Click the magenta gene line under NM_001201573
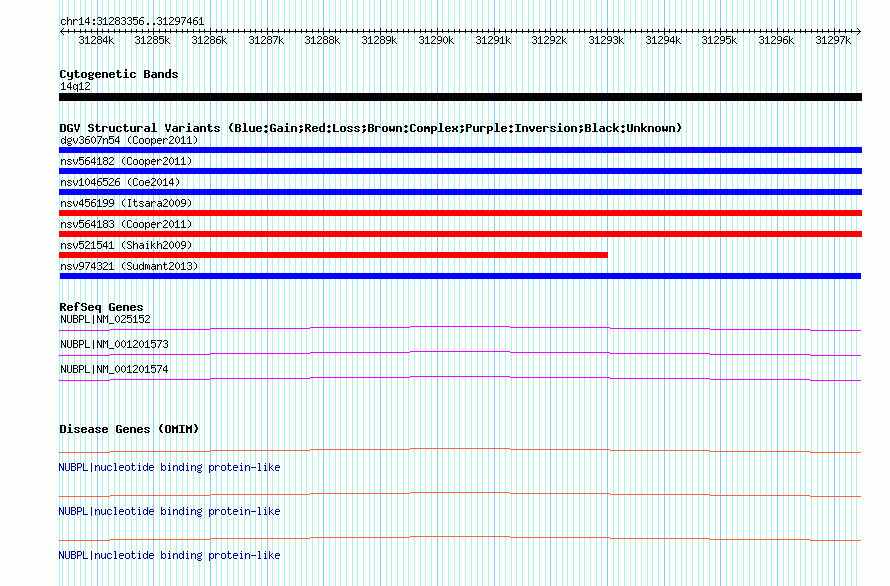 click(x=460, y=353)
